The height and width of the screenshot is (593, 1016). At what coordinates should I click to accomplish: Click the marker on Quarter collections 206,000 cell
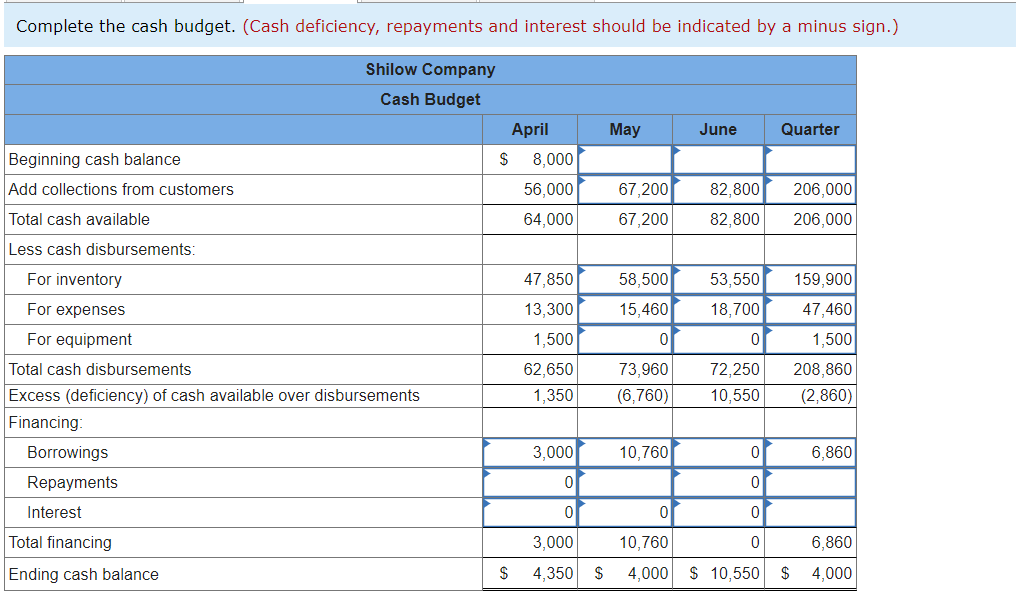[x=768, y=183]
